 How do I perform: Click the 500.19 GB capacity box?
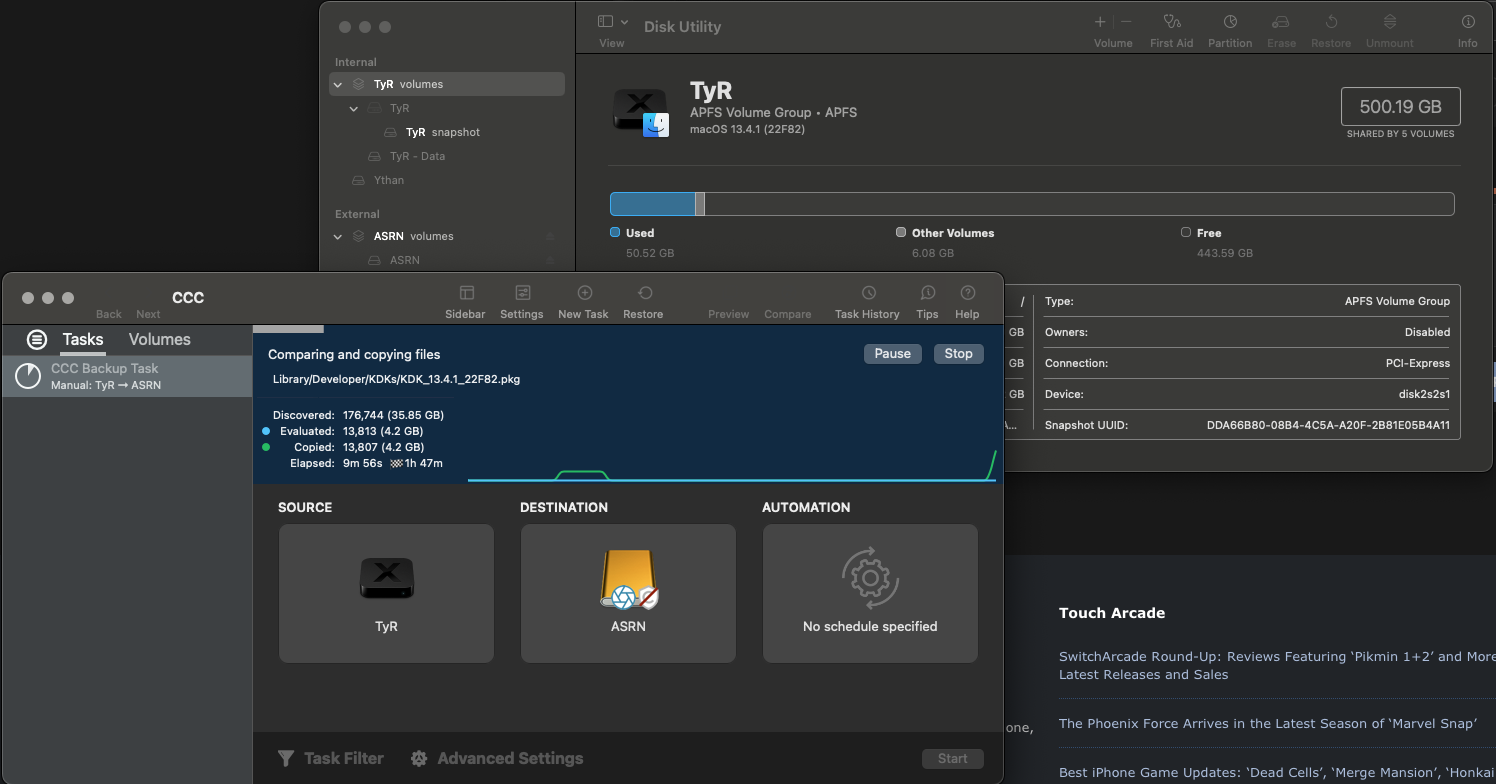pyautogui.click(x=1400, y=107)
